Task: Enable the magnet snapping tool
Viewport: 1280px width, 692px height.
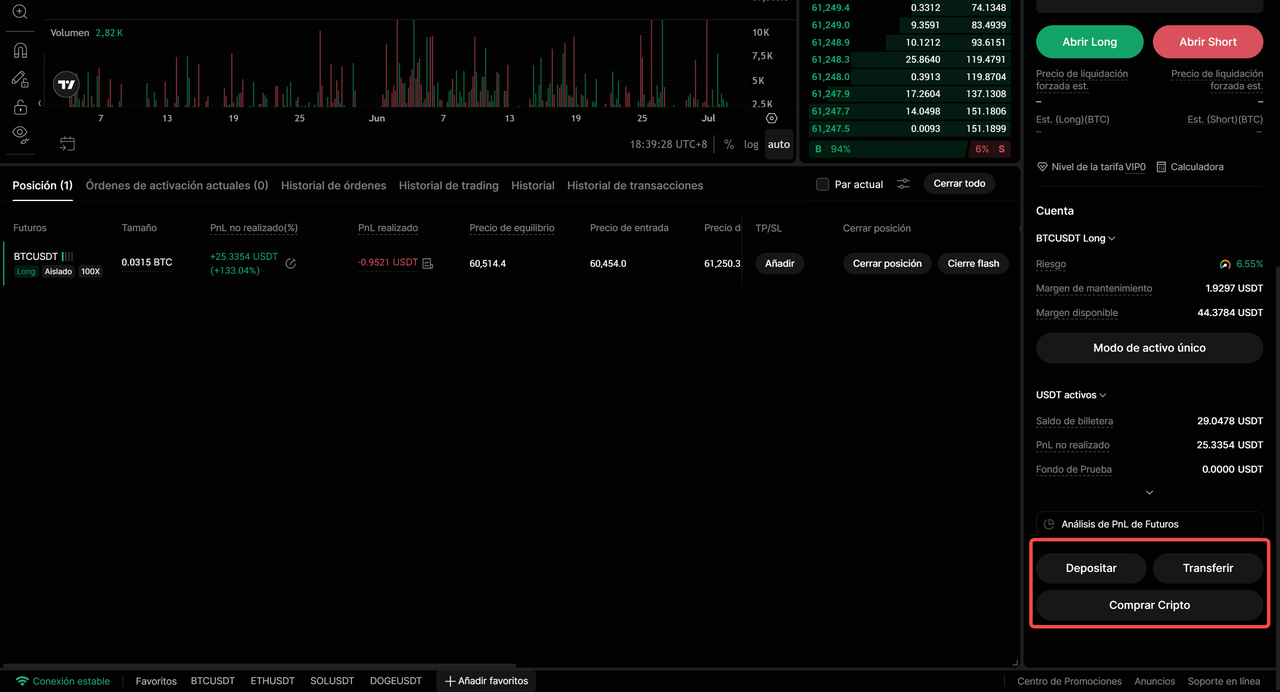Action: click(x=20, y=50)
